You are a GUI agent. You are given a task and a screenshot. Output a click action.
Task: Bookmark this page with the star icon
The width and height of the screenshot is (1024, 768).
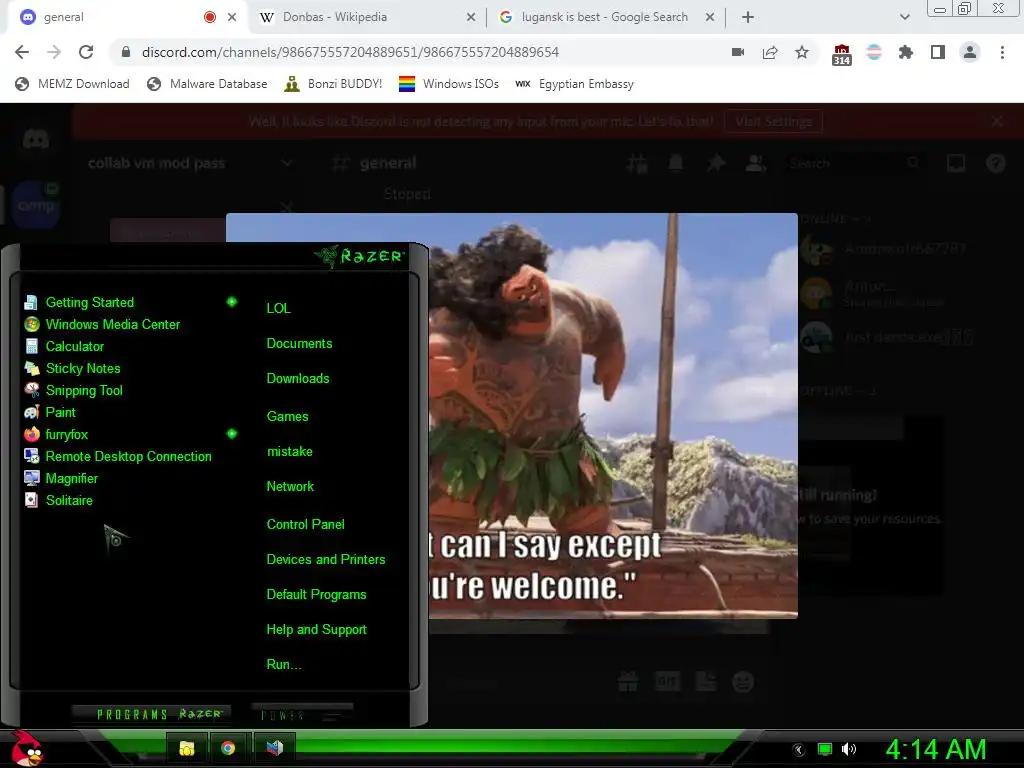[802, 52]
